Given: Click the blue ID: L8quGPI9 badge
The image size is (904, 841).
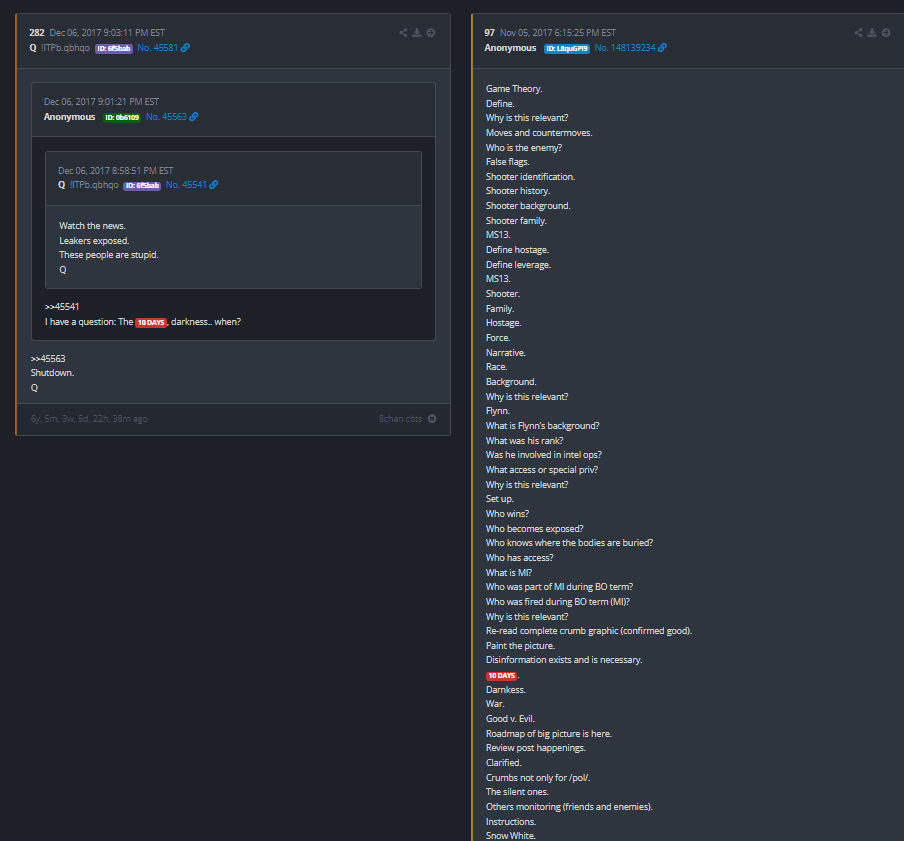Looking at the screenshot, I should [x=567, y=48].
